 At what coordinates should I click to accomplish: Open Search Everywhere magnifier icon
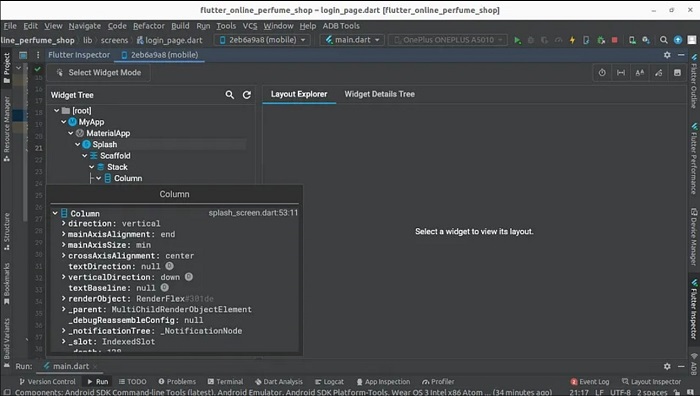pos(664,40)
